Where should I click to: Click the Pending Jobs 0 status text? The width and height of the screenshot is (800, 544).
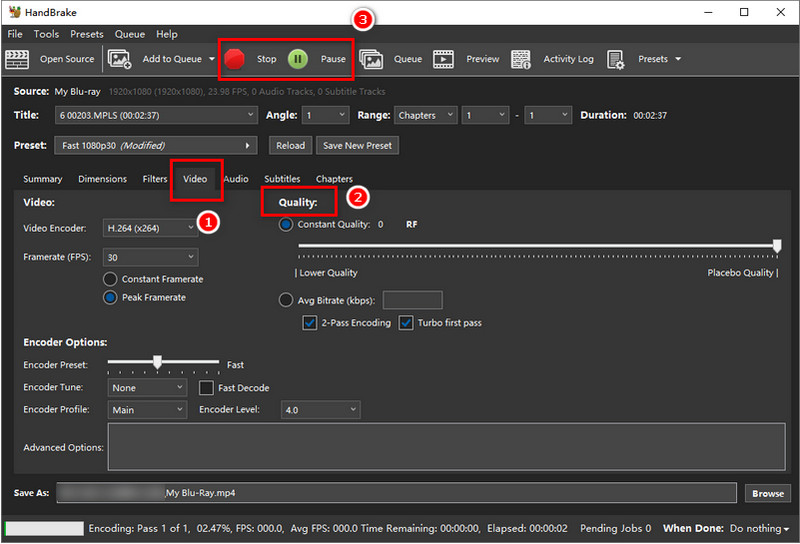click(x=615, y=529)
